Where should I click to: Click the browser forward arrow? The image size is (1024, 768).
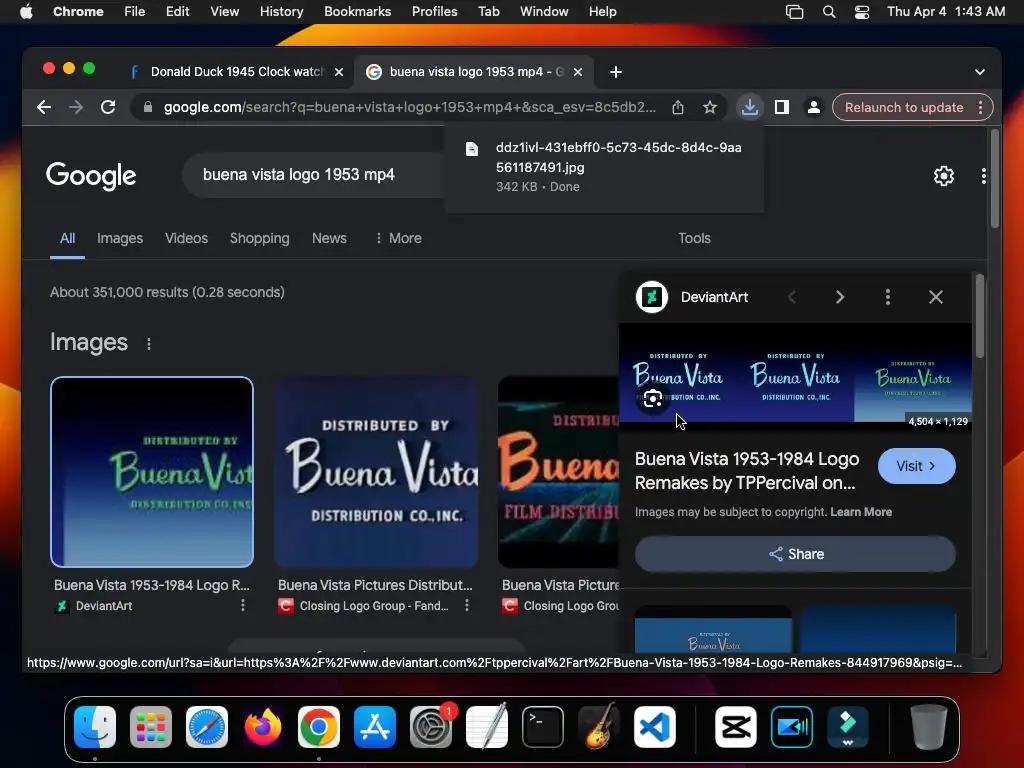point(76,107)
